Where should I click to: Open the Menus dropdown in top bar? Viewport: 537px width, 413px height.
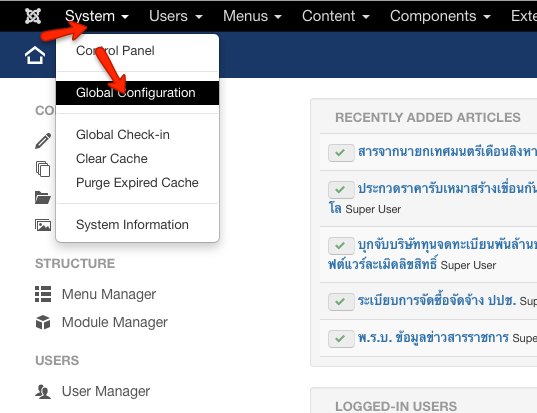tap(252, 16)
